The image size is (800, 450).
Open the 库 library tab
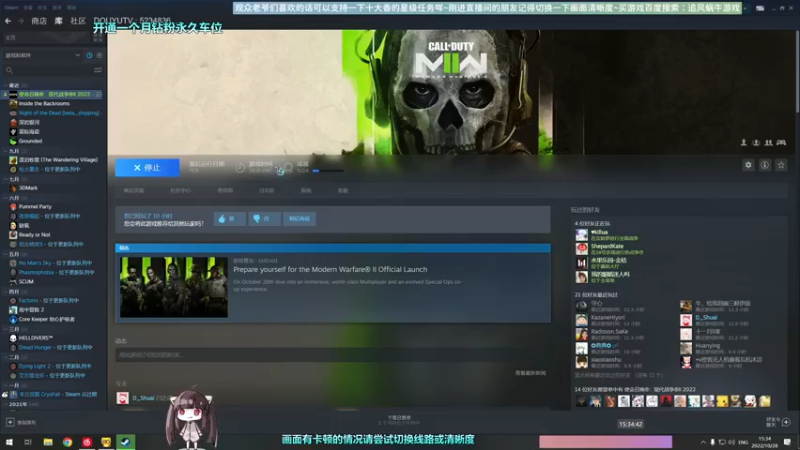(x=59, y=21)
